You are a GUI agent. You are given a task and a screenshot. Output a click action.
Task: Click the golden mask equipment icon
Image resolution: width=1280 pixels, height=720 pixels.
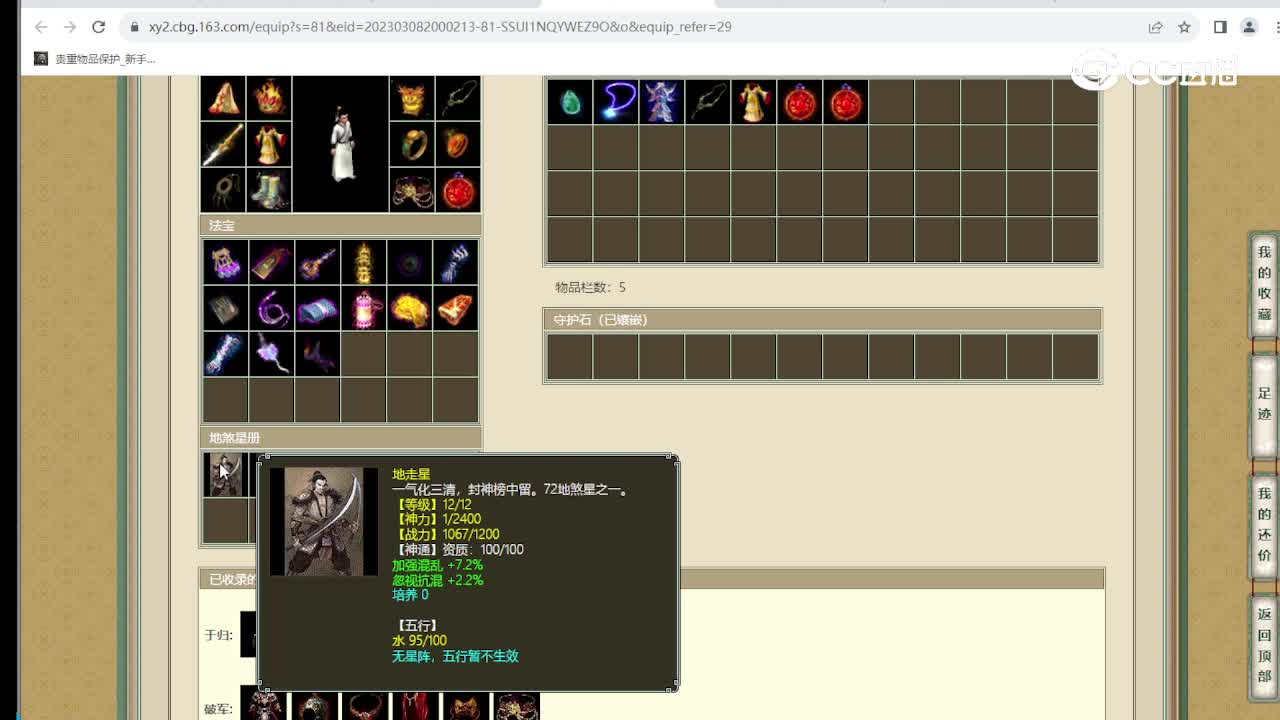[411, 98]
